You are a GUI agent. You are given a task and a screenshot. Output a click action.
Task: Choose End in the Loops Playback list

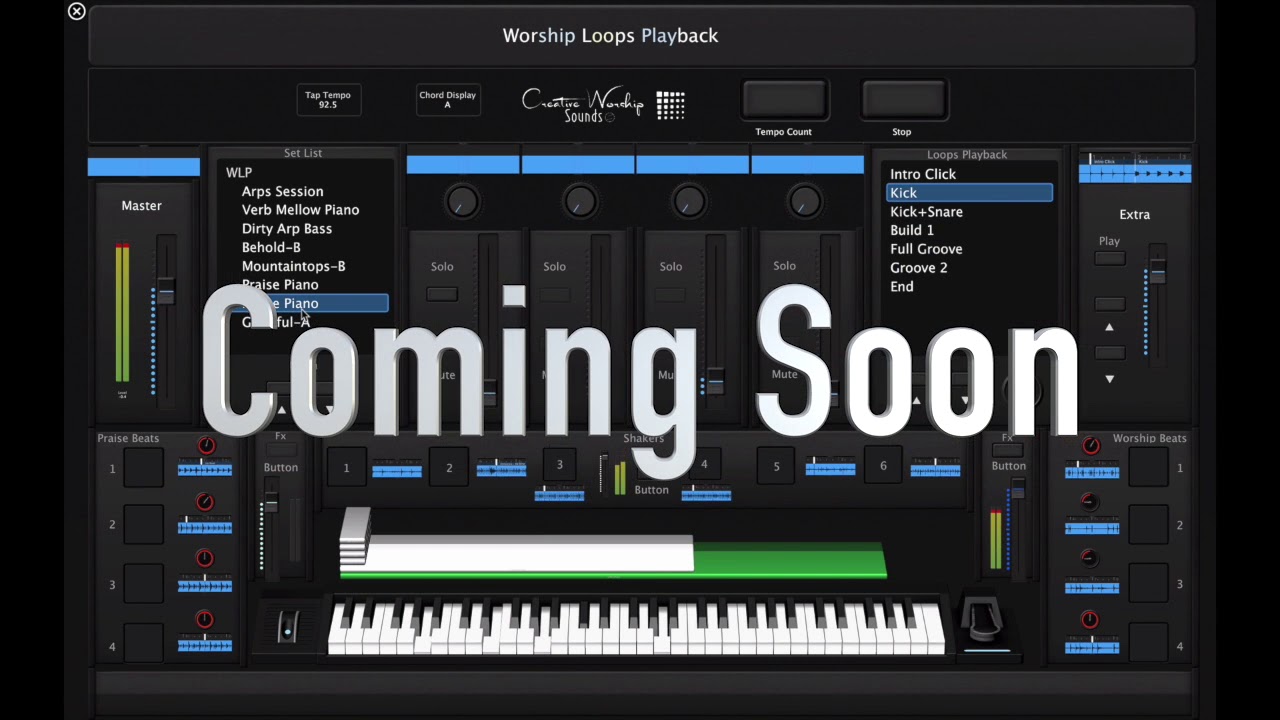pyautogui.click(x=901, y=287)
